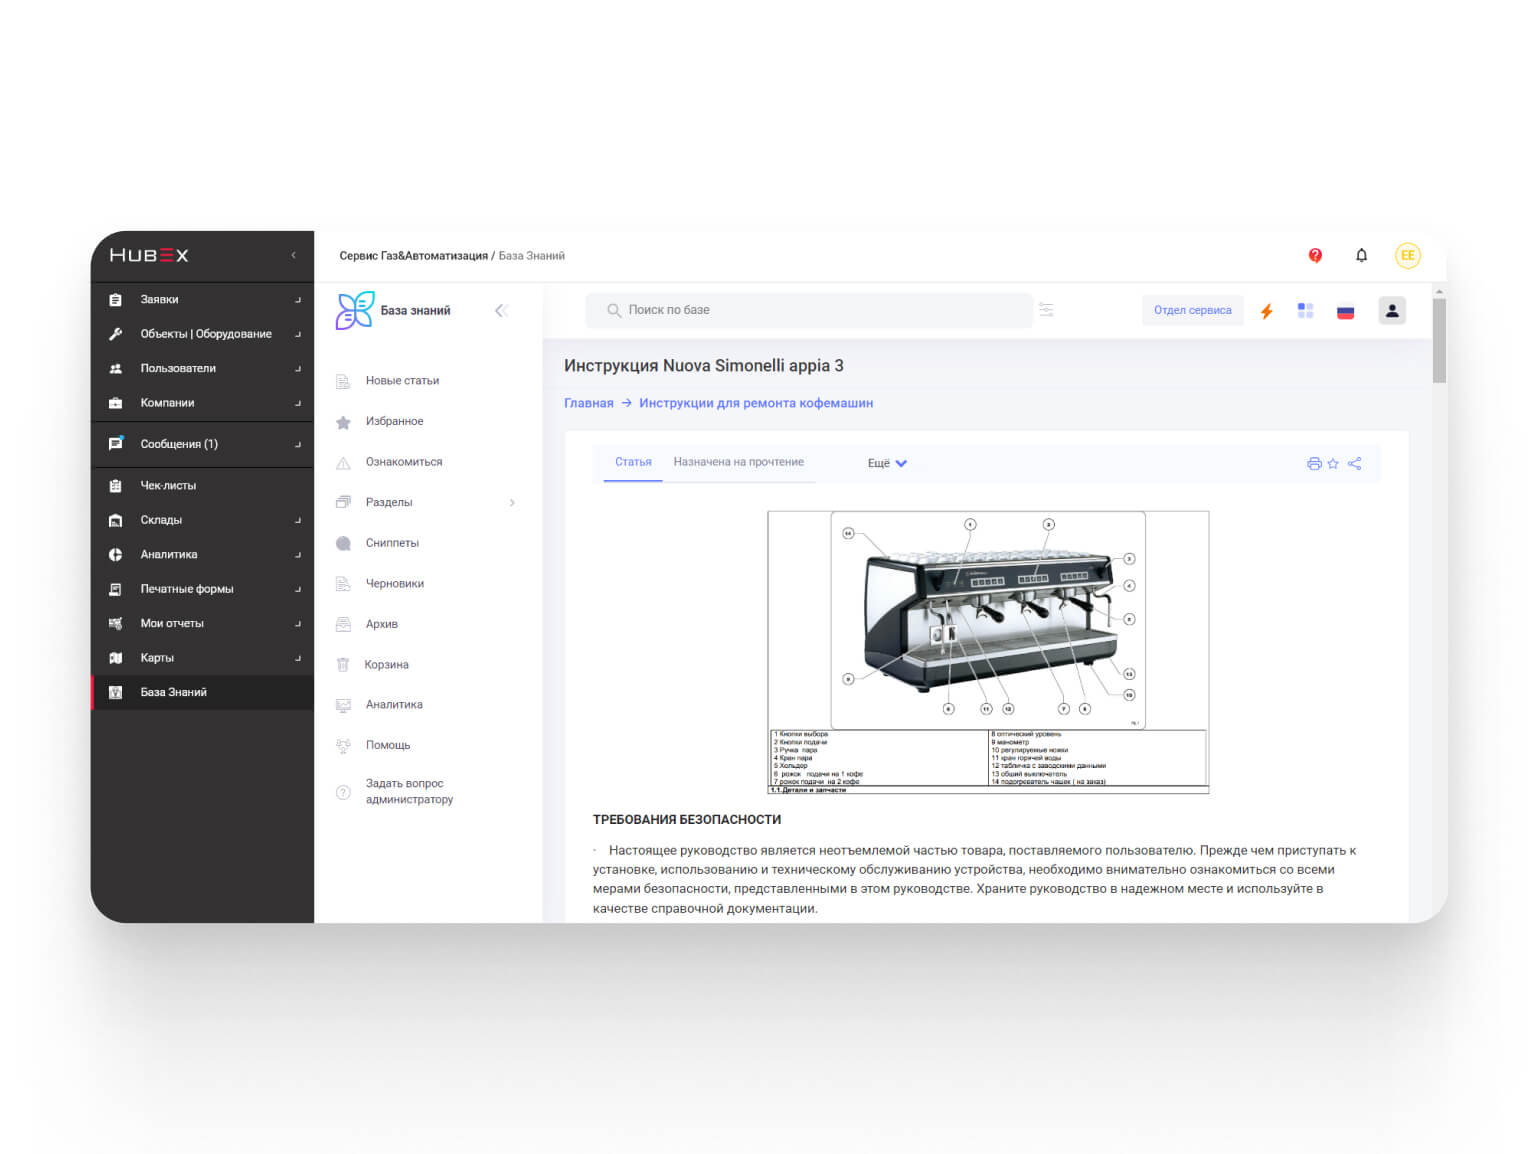Share the article via share icon
Viewport: 1539px width, 1154px height.
click(x=1354, y=463)
